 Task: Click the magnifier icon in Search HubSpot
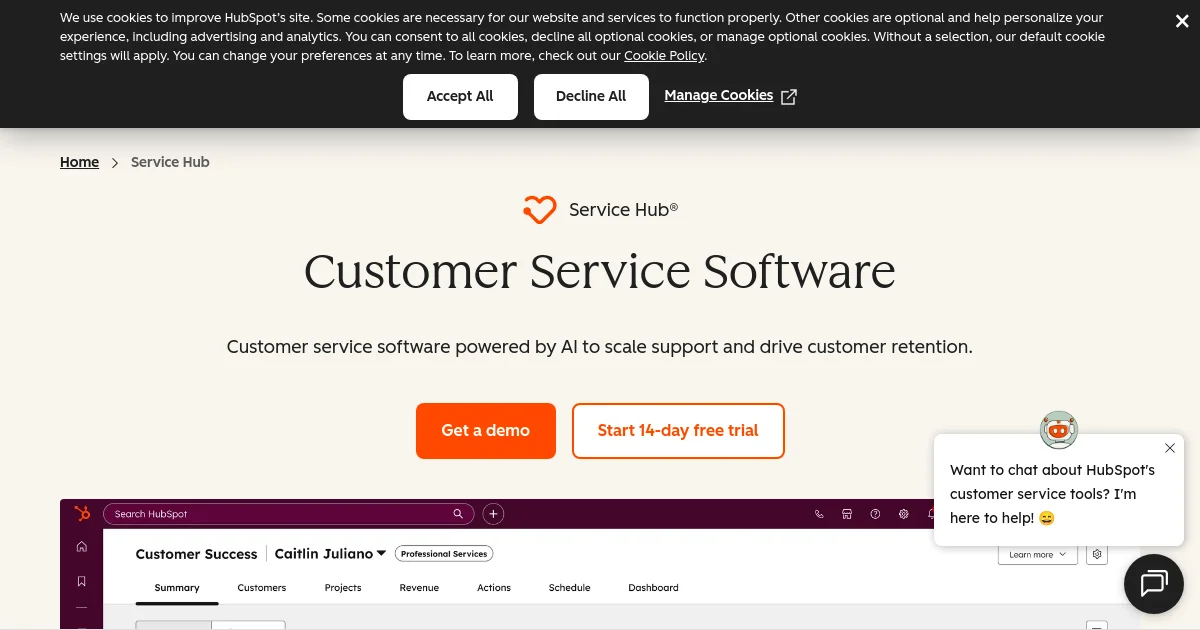click(x=458, y=514)
